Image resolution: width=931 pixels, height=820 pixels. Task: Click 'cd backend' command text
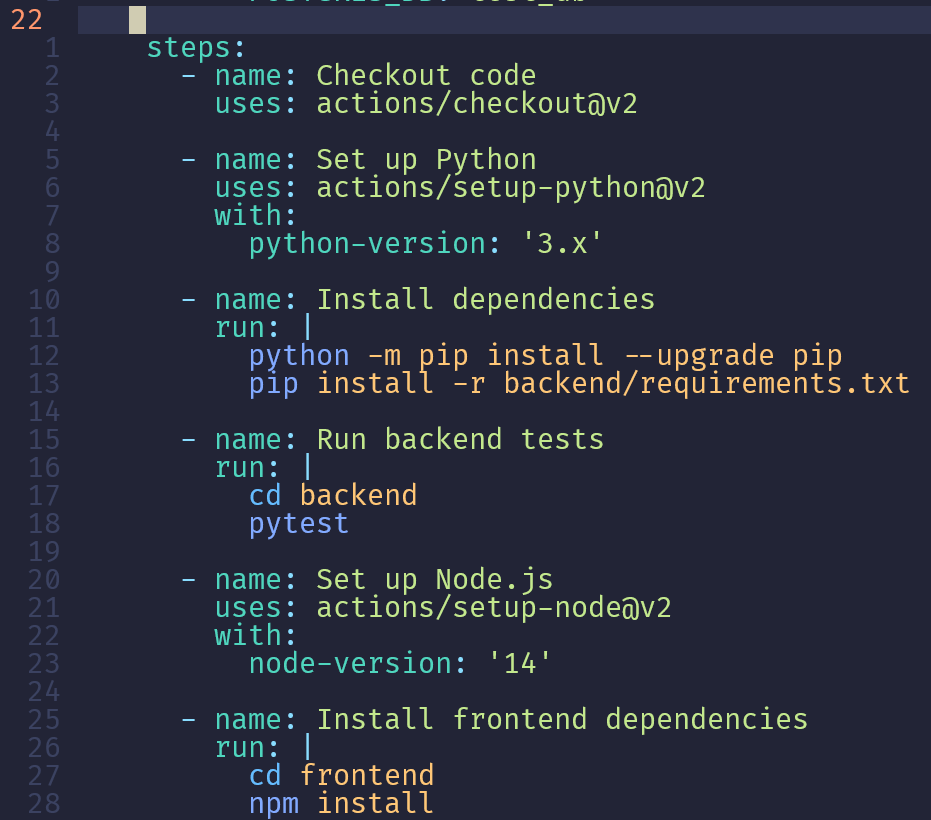[332, 495]
